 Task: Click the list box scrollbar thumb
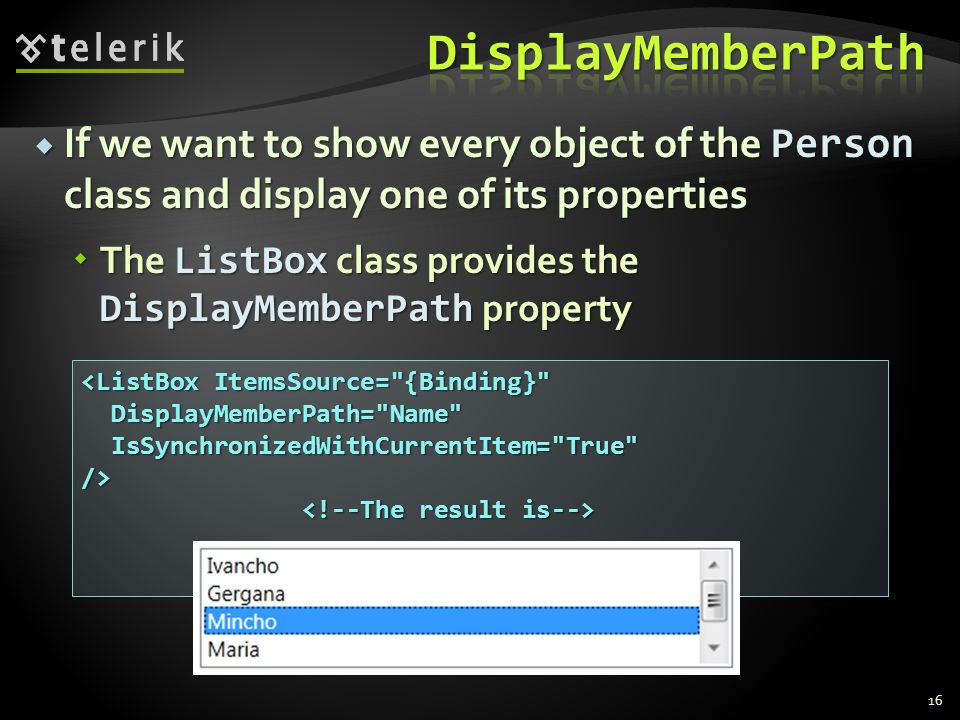[x=713, y=601]
